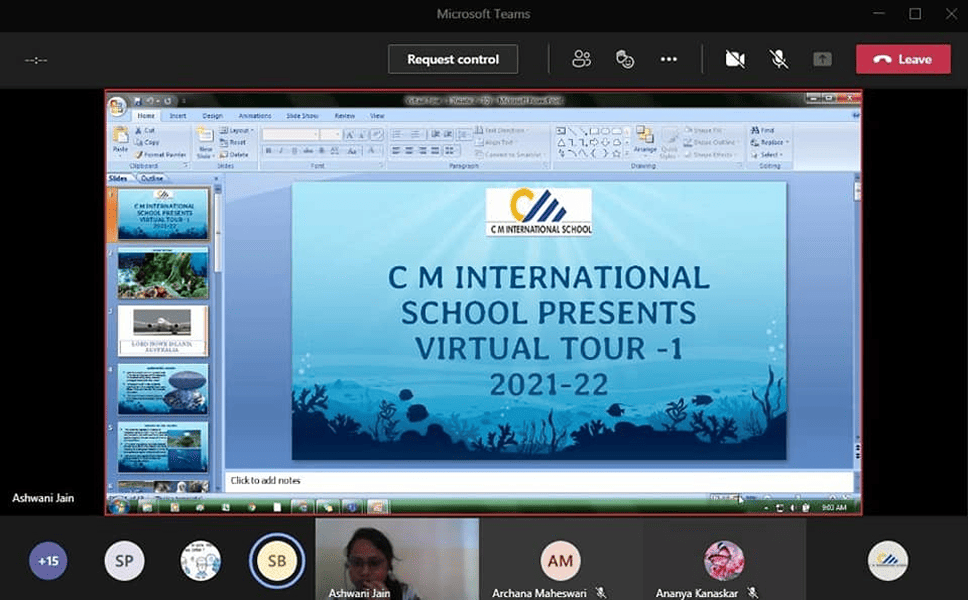The width and height of the screenshot is (968, 600).
Task: Open the Windows Start orb
Action: pyautogui.click(x=118, y=507)
